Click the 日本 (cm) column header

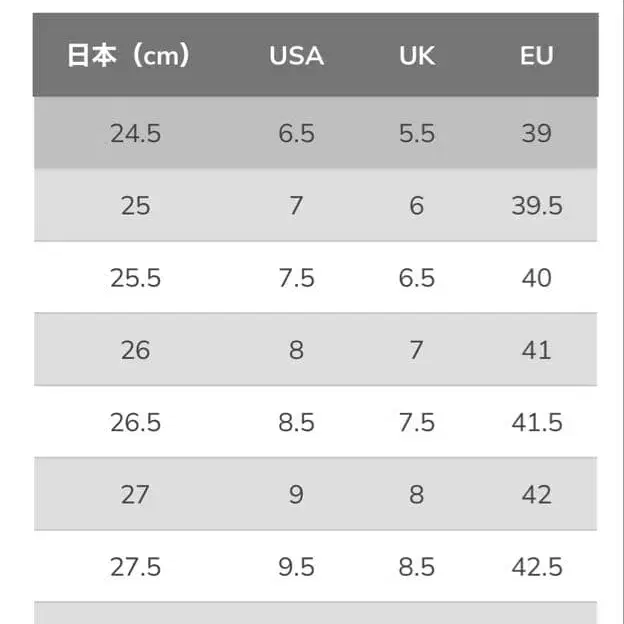128,56
